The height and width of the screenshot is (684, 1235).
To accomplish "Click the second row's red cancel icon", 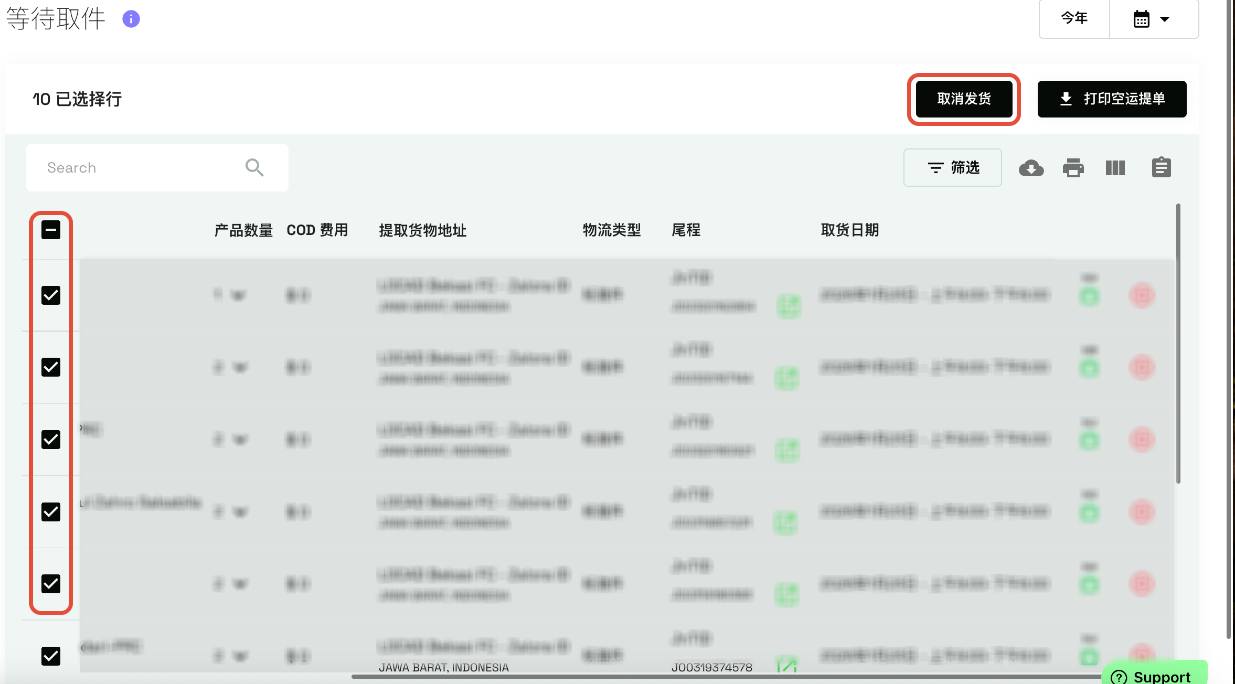I will coord(1141,367).
